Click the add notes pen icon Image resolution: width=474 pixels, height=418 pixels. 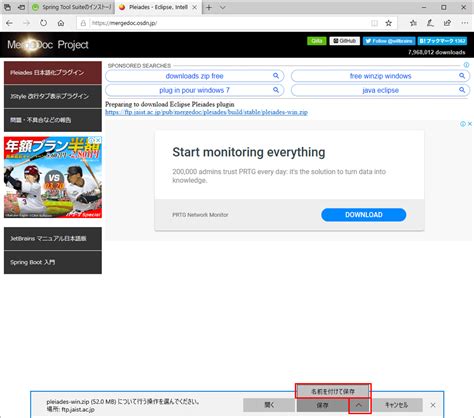[x=430, y=23]
